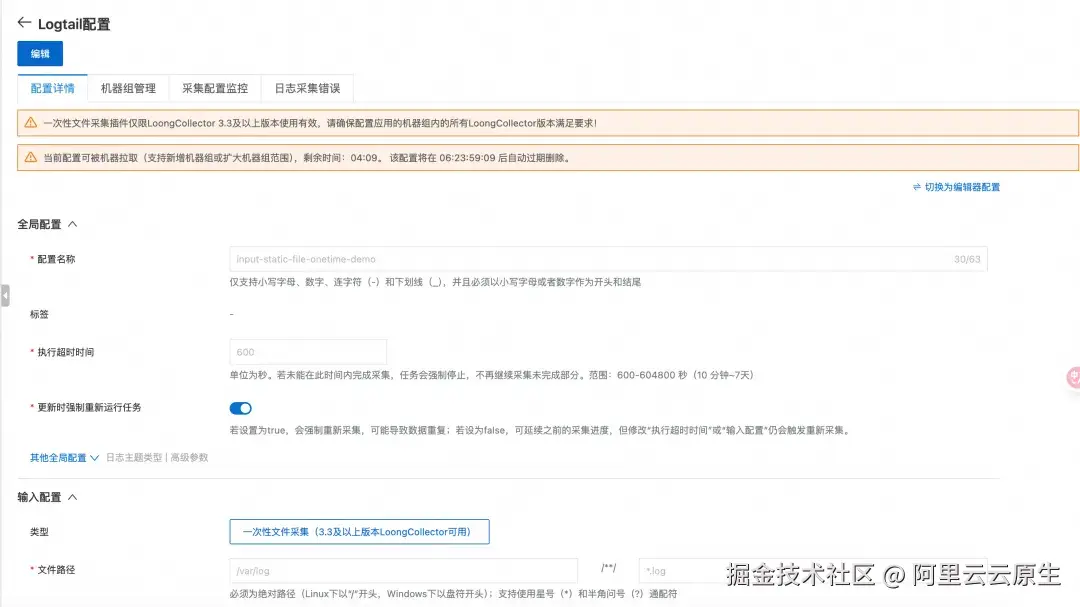Screen dimensions: 1080x607
Task: Open the 采集配置监控 tab
Action: coord(215,88)
